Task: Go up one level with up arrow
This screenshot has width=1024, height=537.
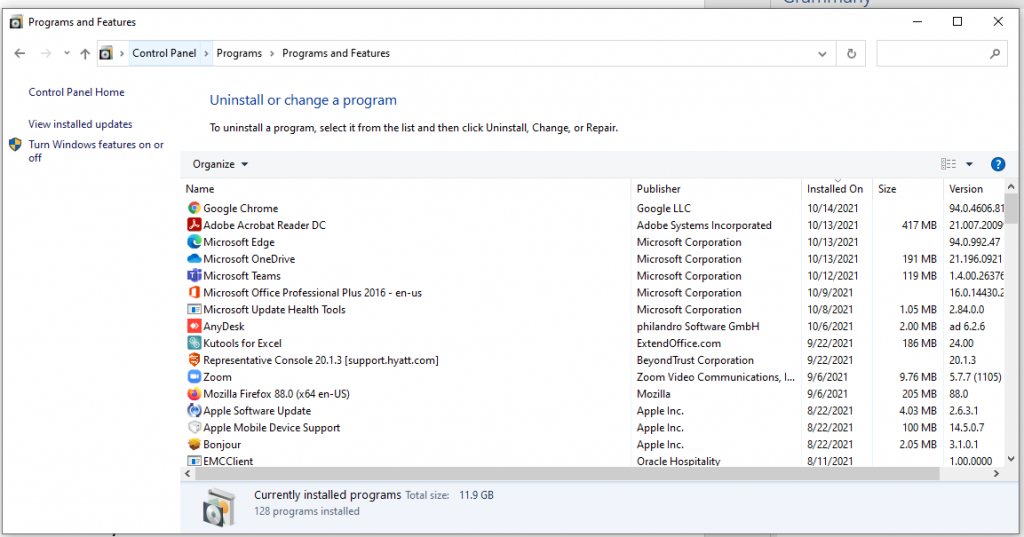Action: [85, 54]
